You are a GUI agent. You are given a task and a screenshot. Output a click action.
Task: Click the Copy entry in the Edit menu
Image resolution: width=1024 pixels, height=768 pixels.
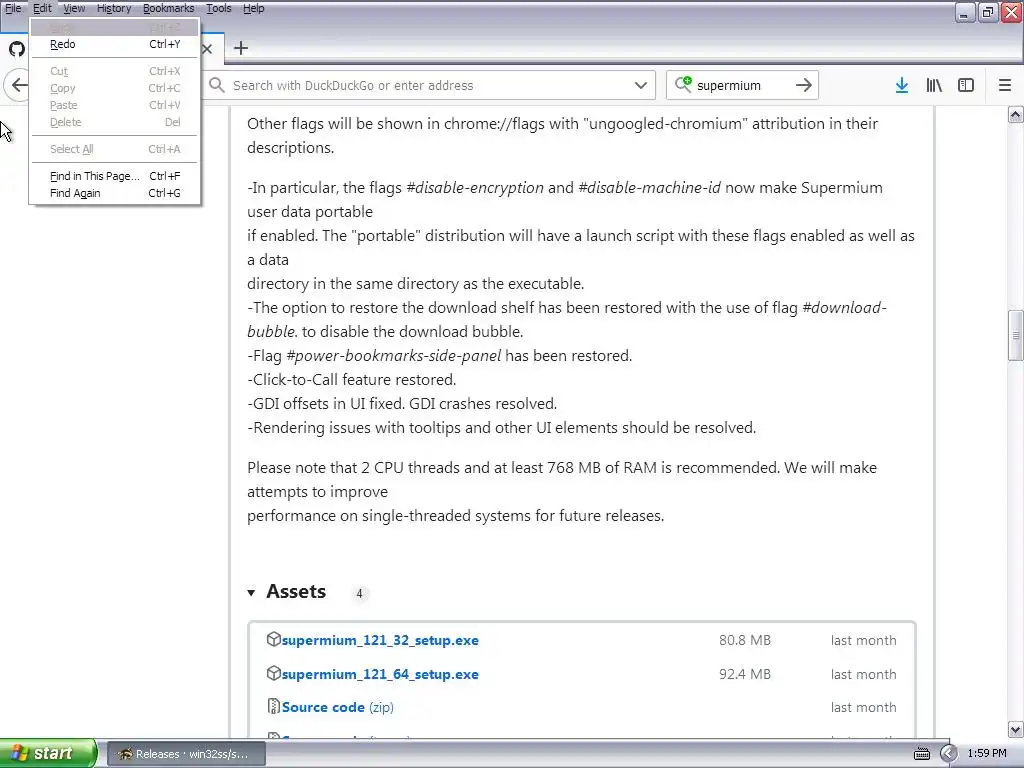pos(115,88)
